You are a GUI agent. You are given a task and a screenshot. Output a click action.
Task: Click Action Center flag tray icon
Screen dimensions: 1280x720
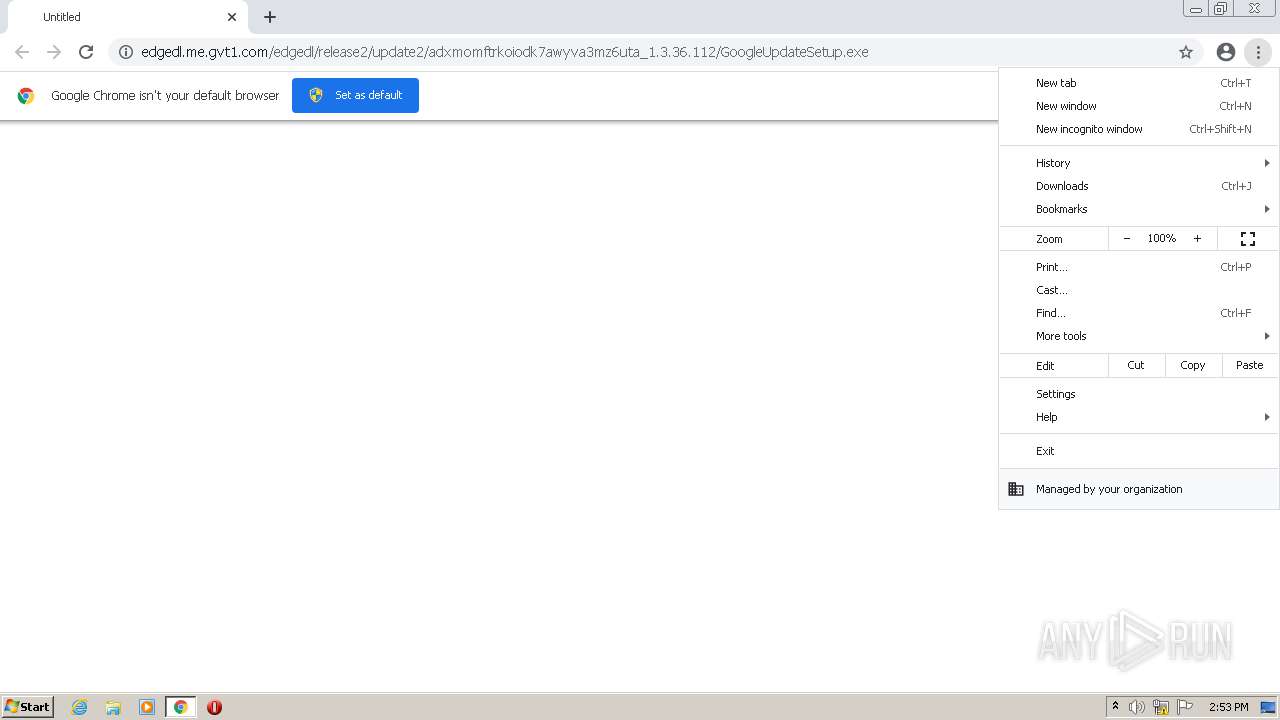(1185, 707)
